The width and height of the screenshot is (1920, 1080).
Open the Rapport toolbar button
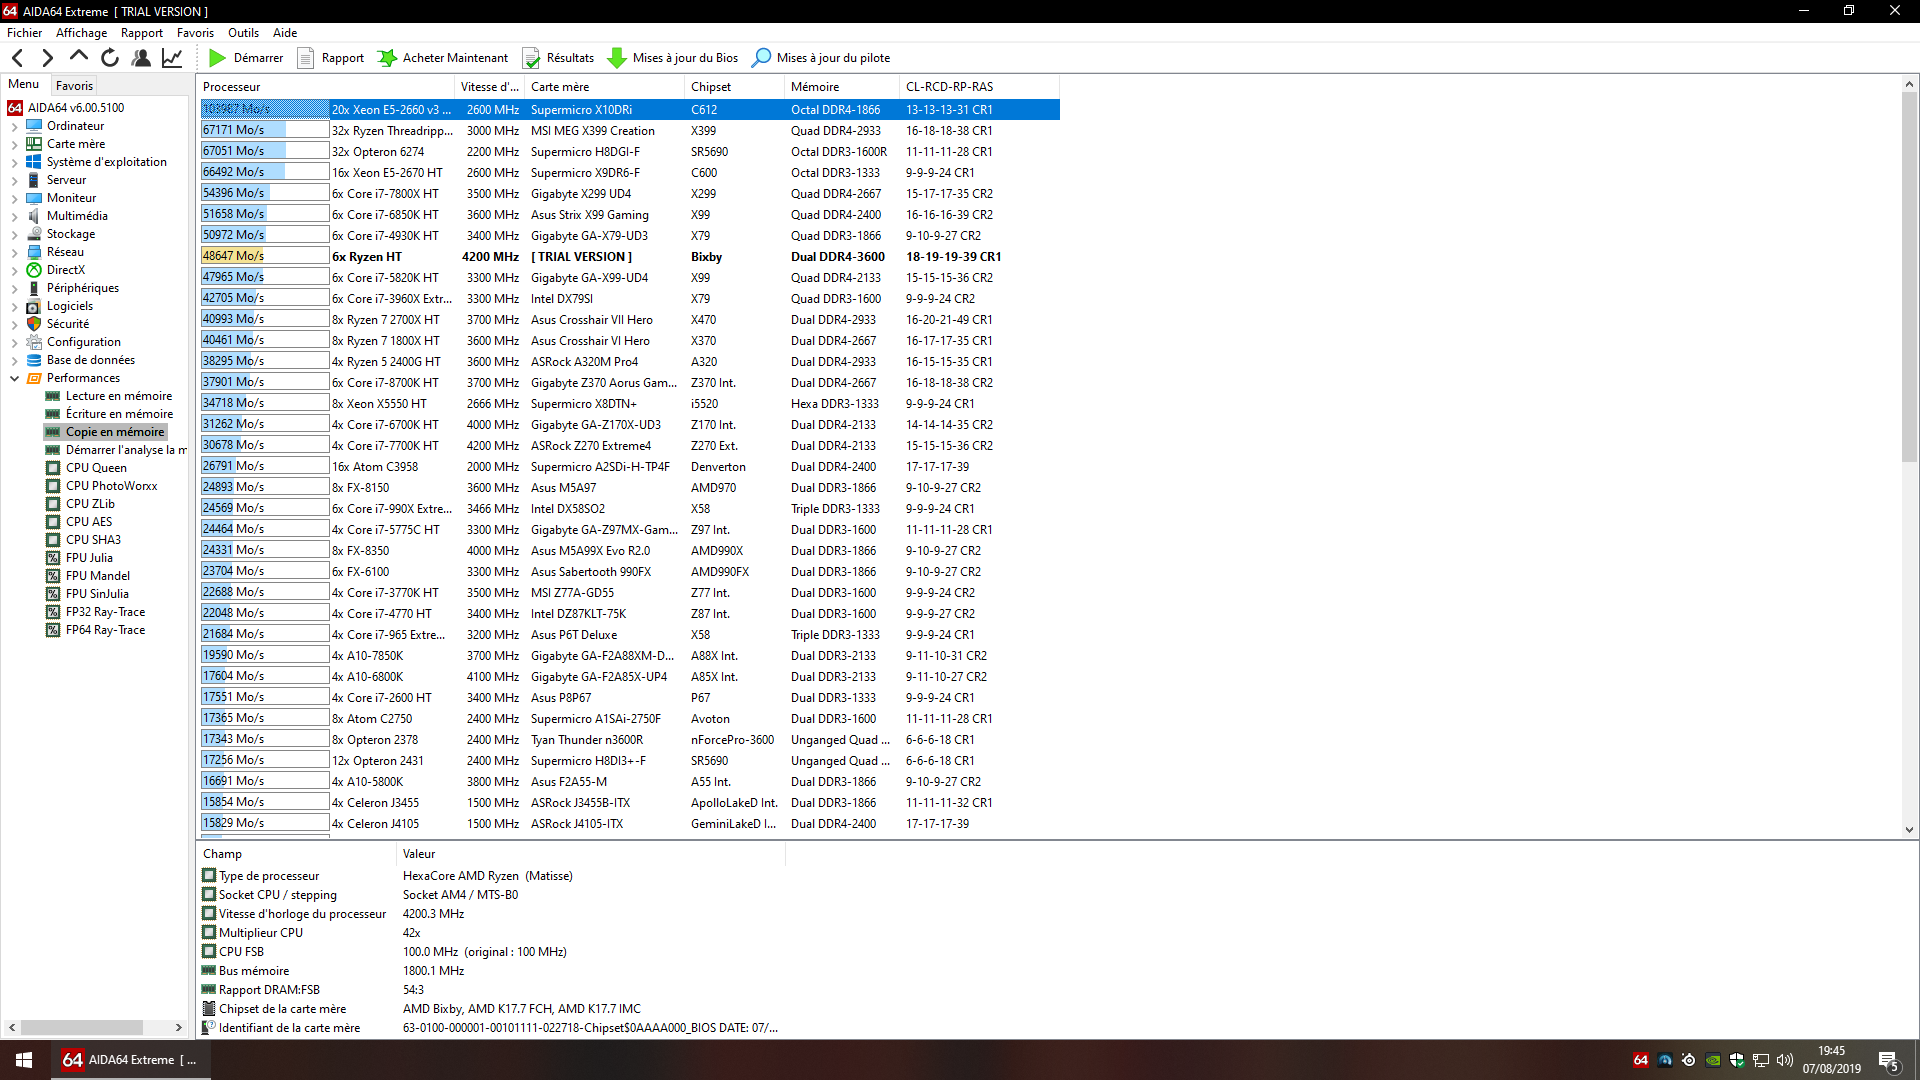(331, 58)
